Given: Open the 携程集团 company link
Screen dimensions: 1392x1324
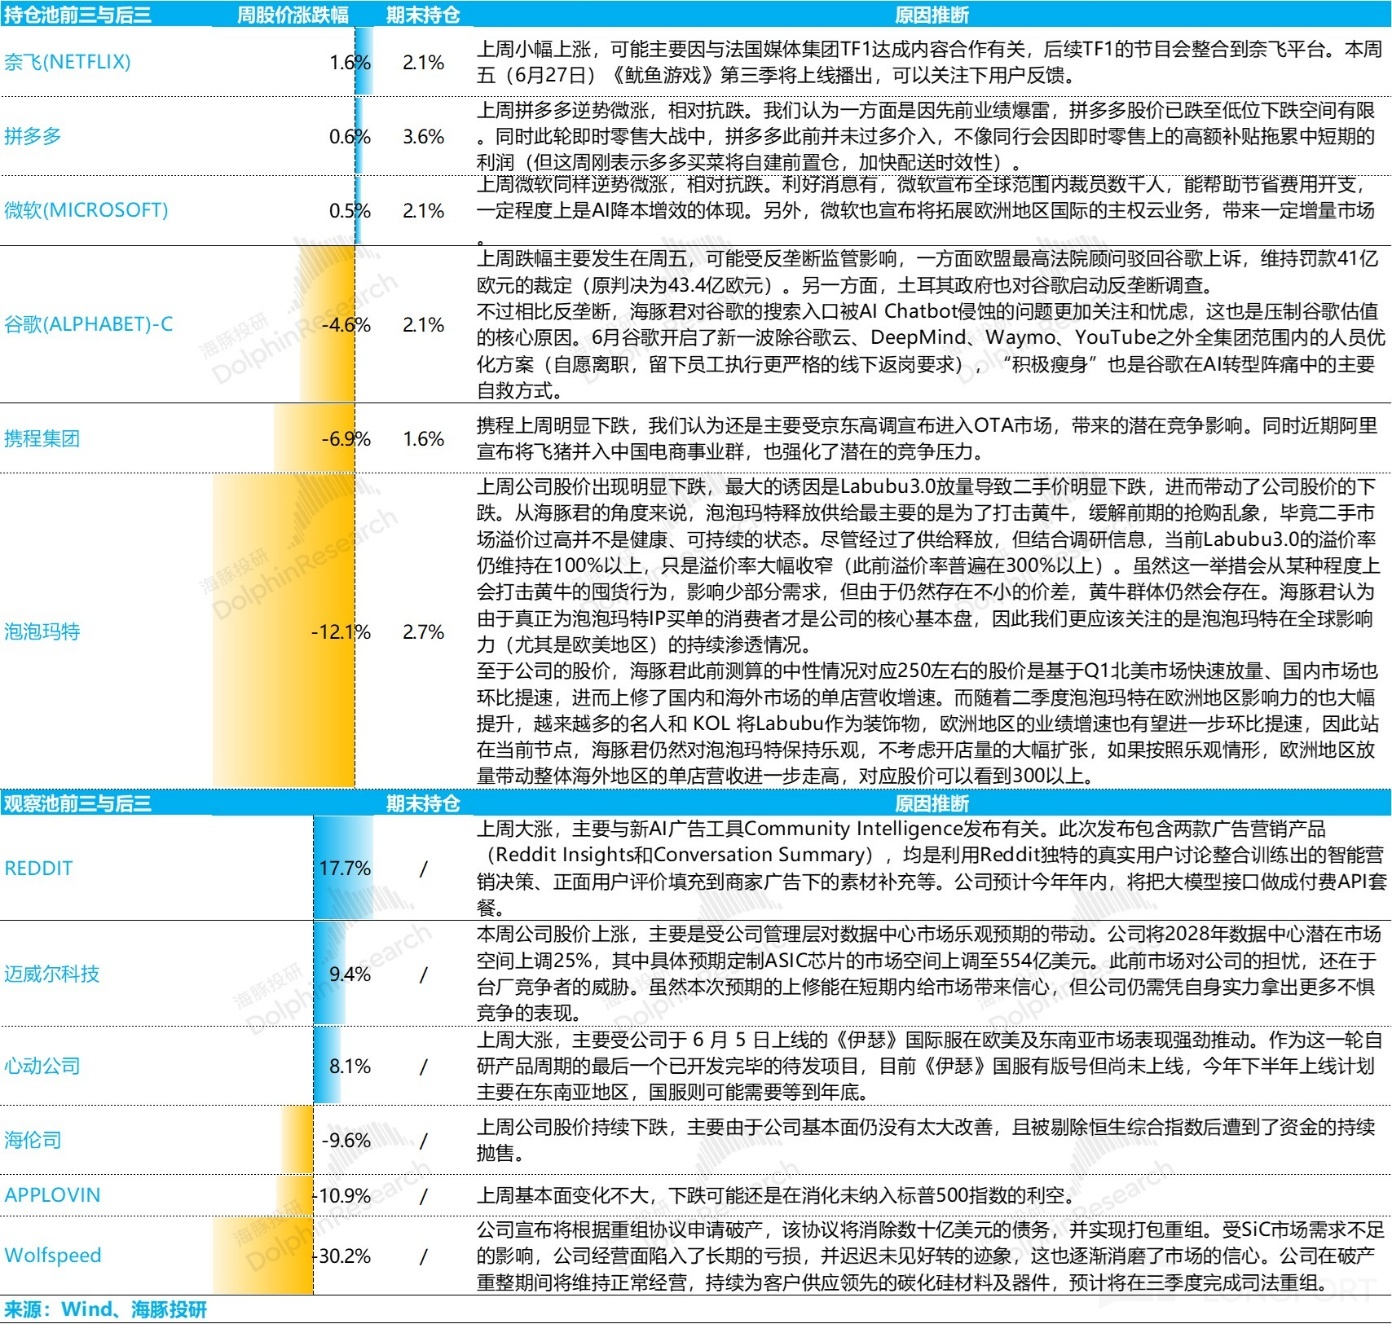Looking at the screenshot, I should point(42,438).
